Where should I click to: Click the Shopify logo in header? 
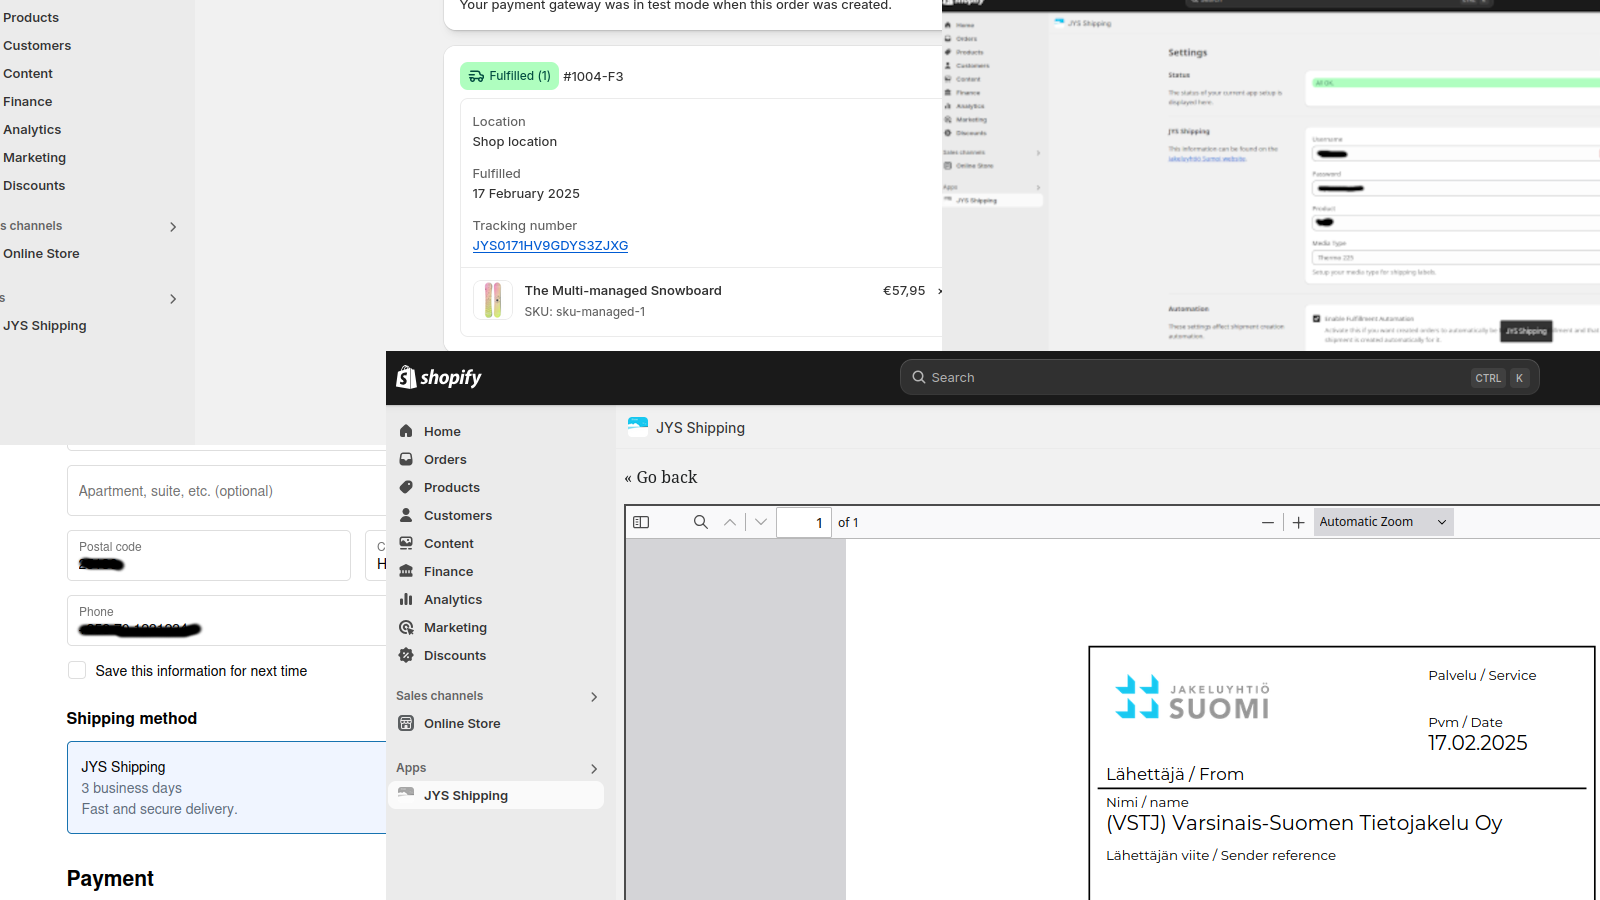(x=439, y=377)
